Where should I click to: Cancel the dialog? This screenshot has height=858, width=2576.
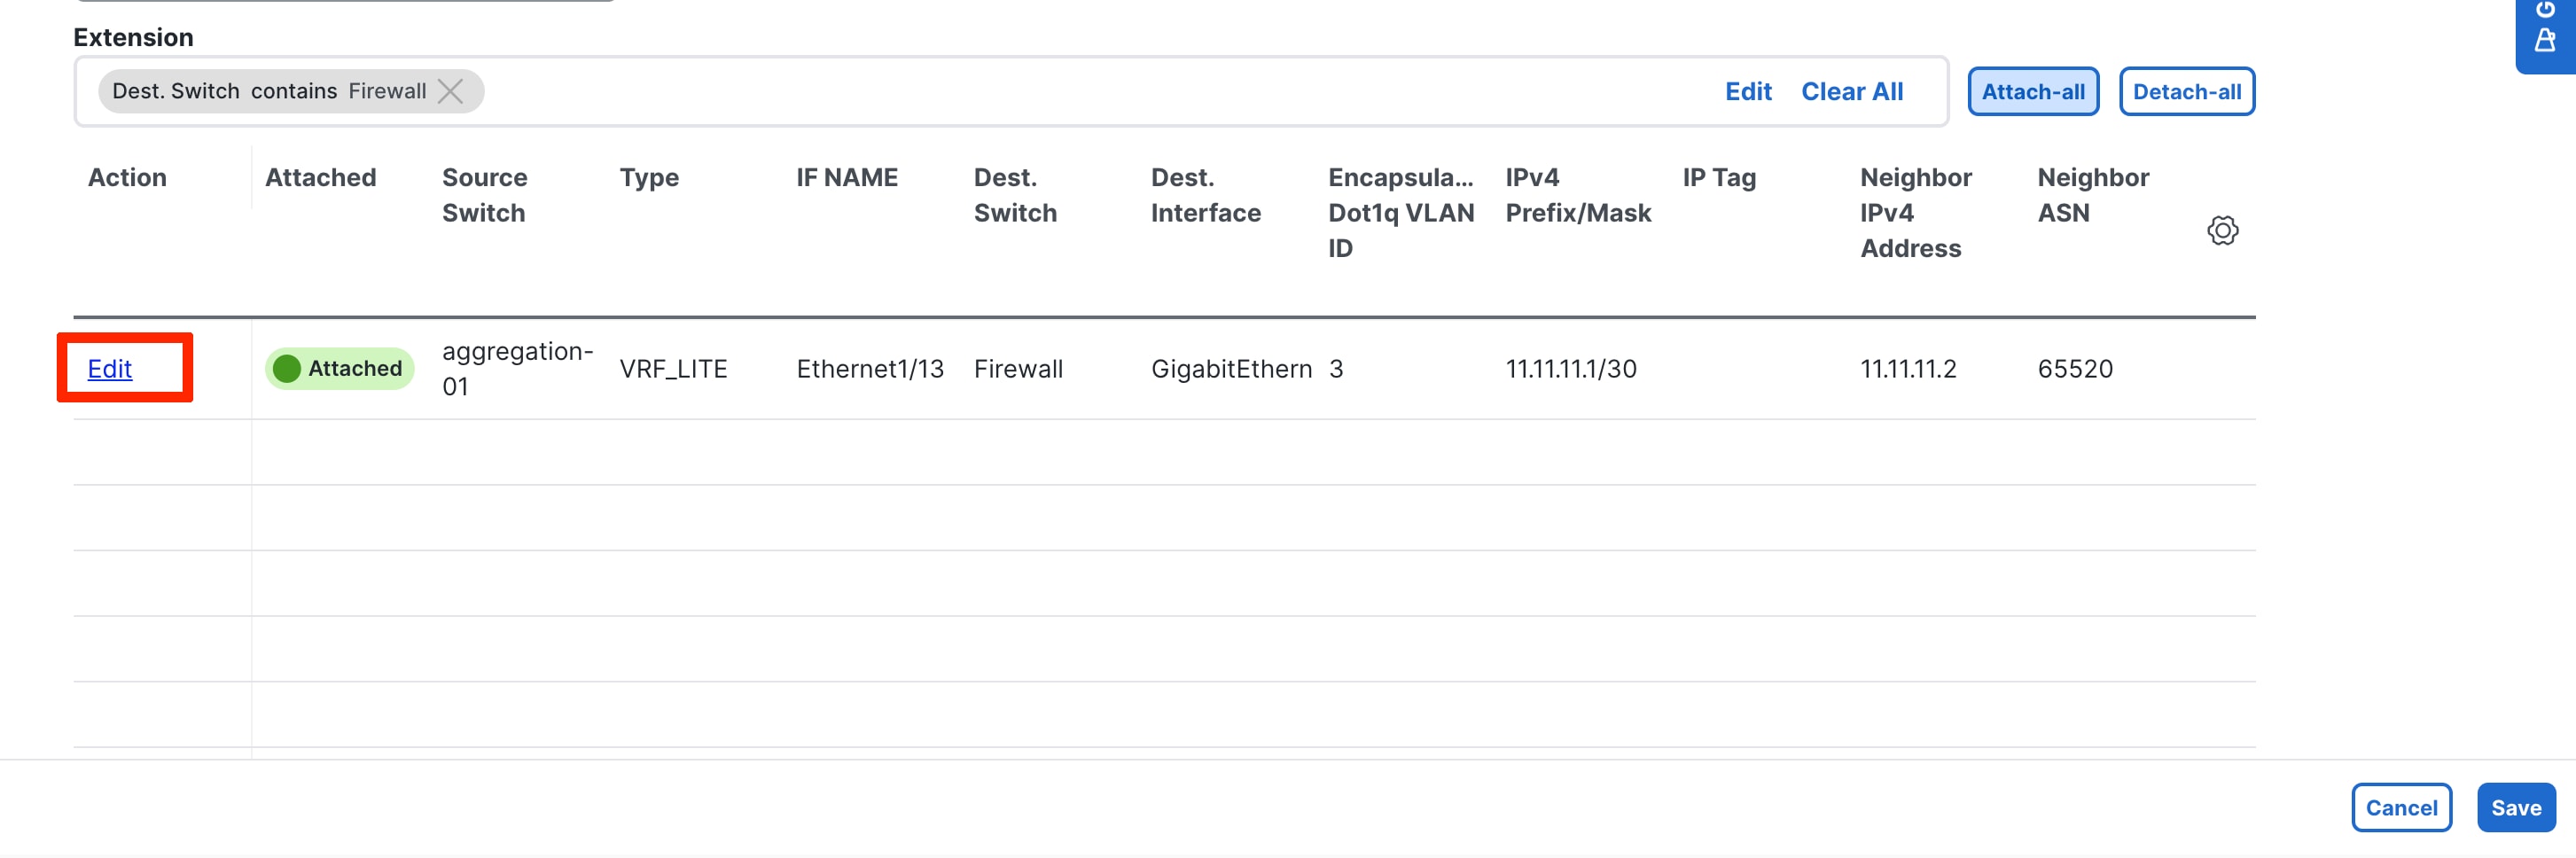coord(2400,808)
